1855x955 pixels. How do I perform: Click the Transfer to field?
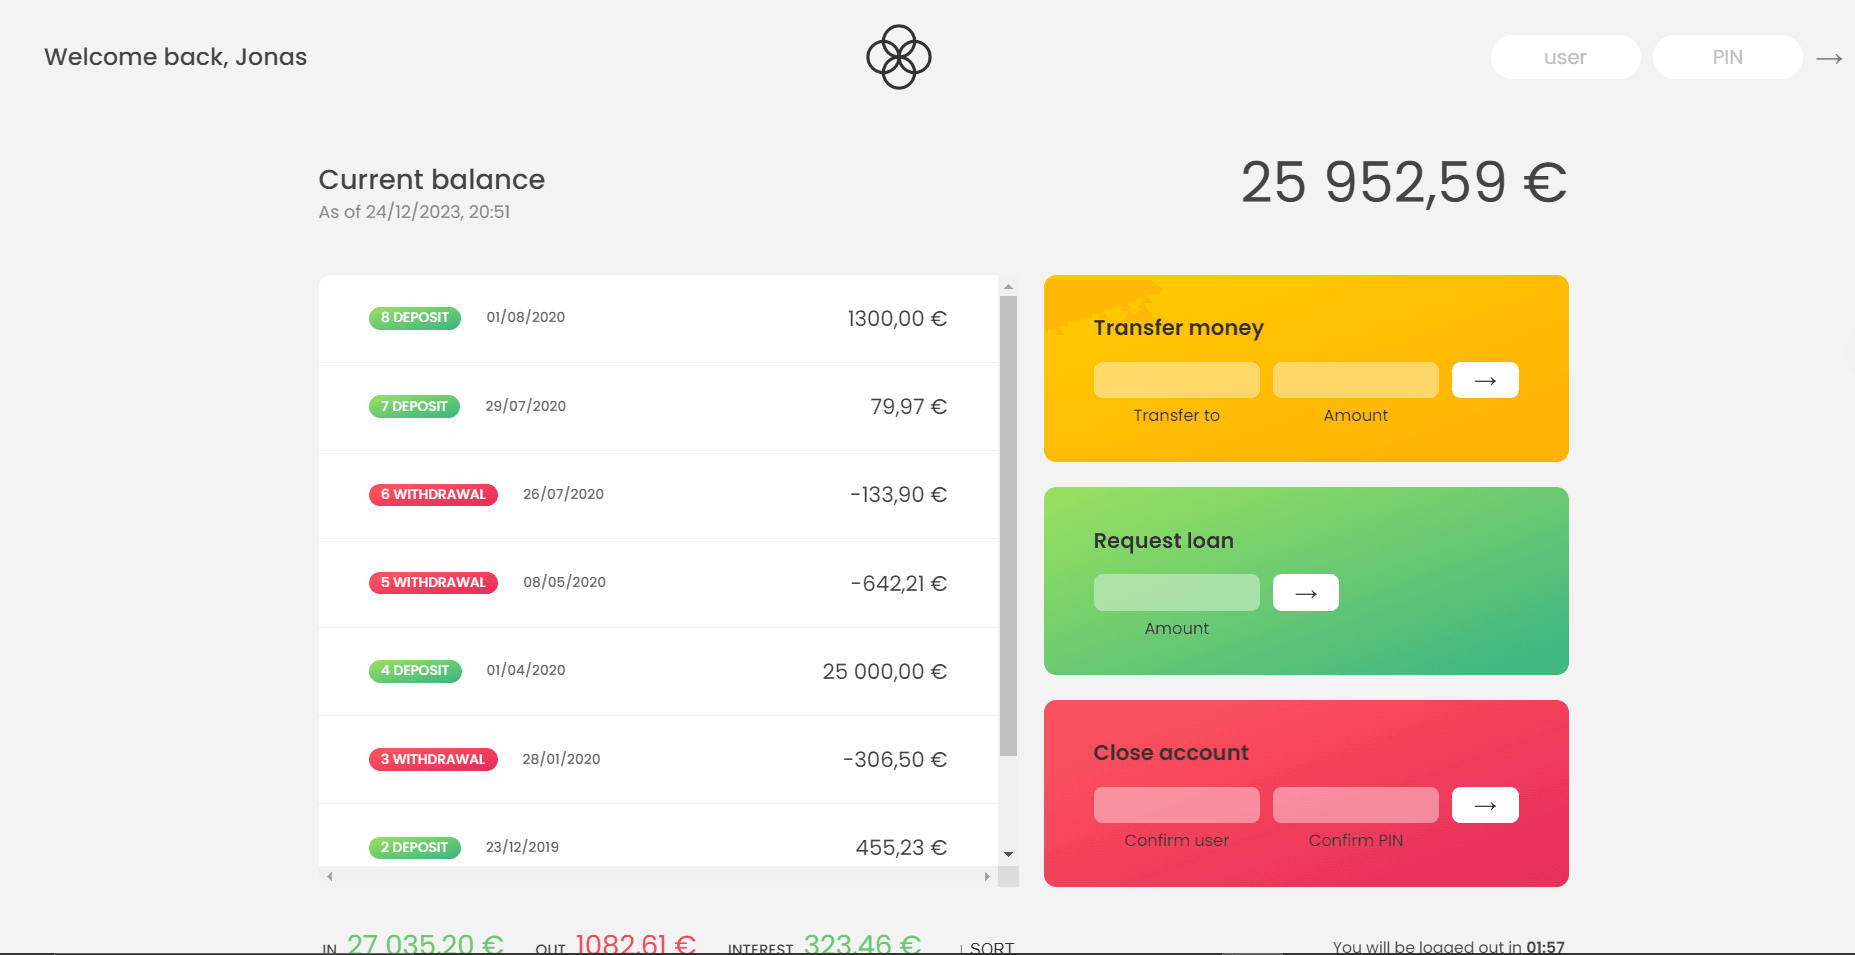tap(1176, 380)
